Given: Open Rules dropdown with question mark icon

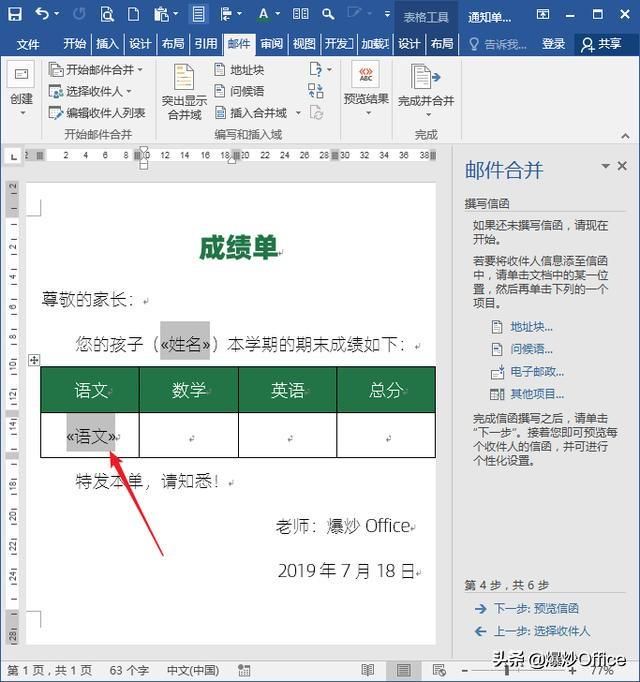Looking at the screenshot, I should pyautogui.click(x=321, y=69).
